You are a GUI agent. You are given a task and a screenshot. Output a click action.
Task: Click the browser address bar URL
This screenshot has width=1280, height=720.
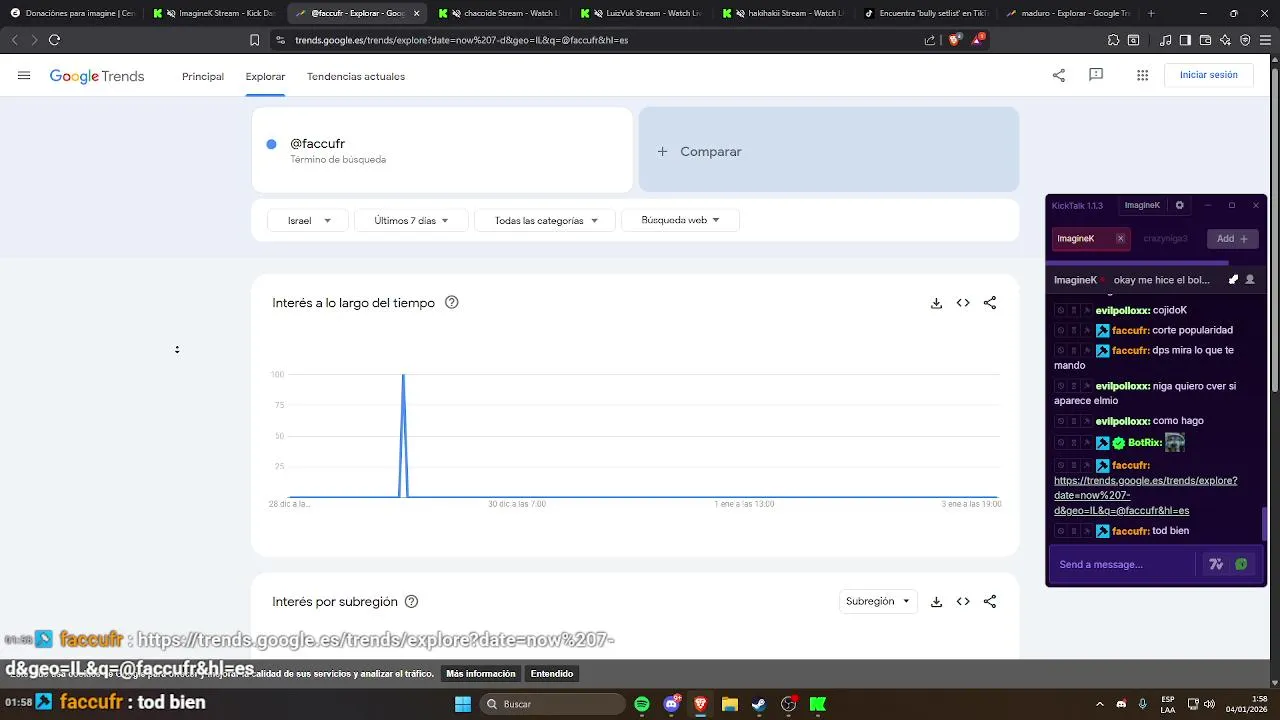[461, 40]
